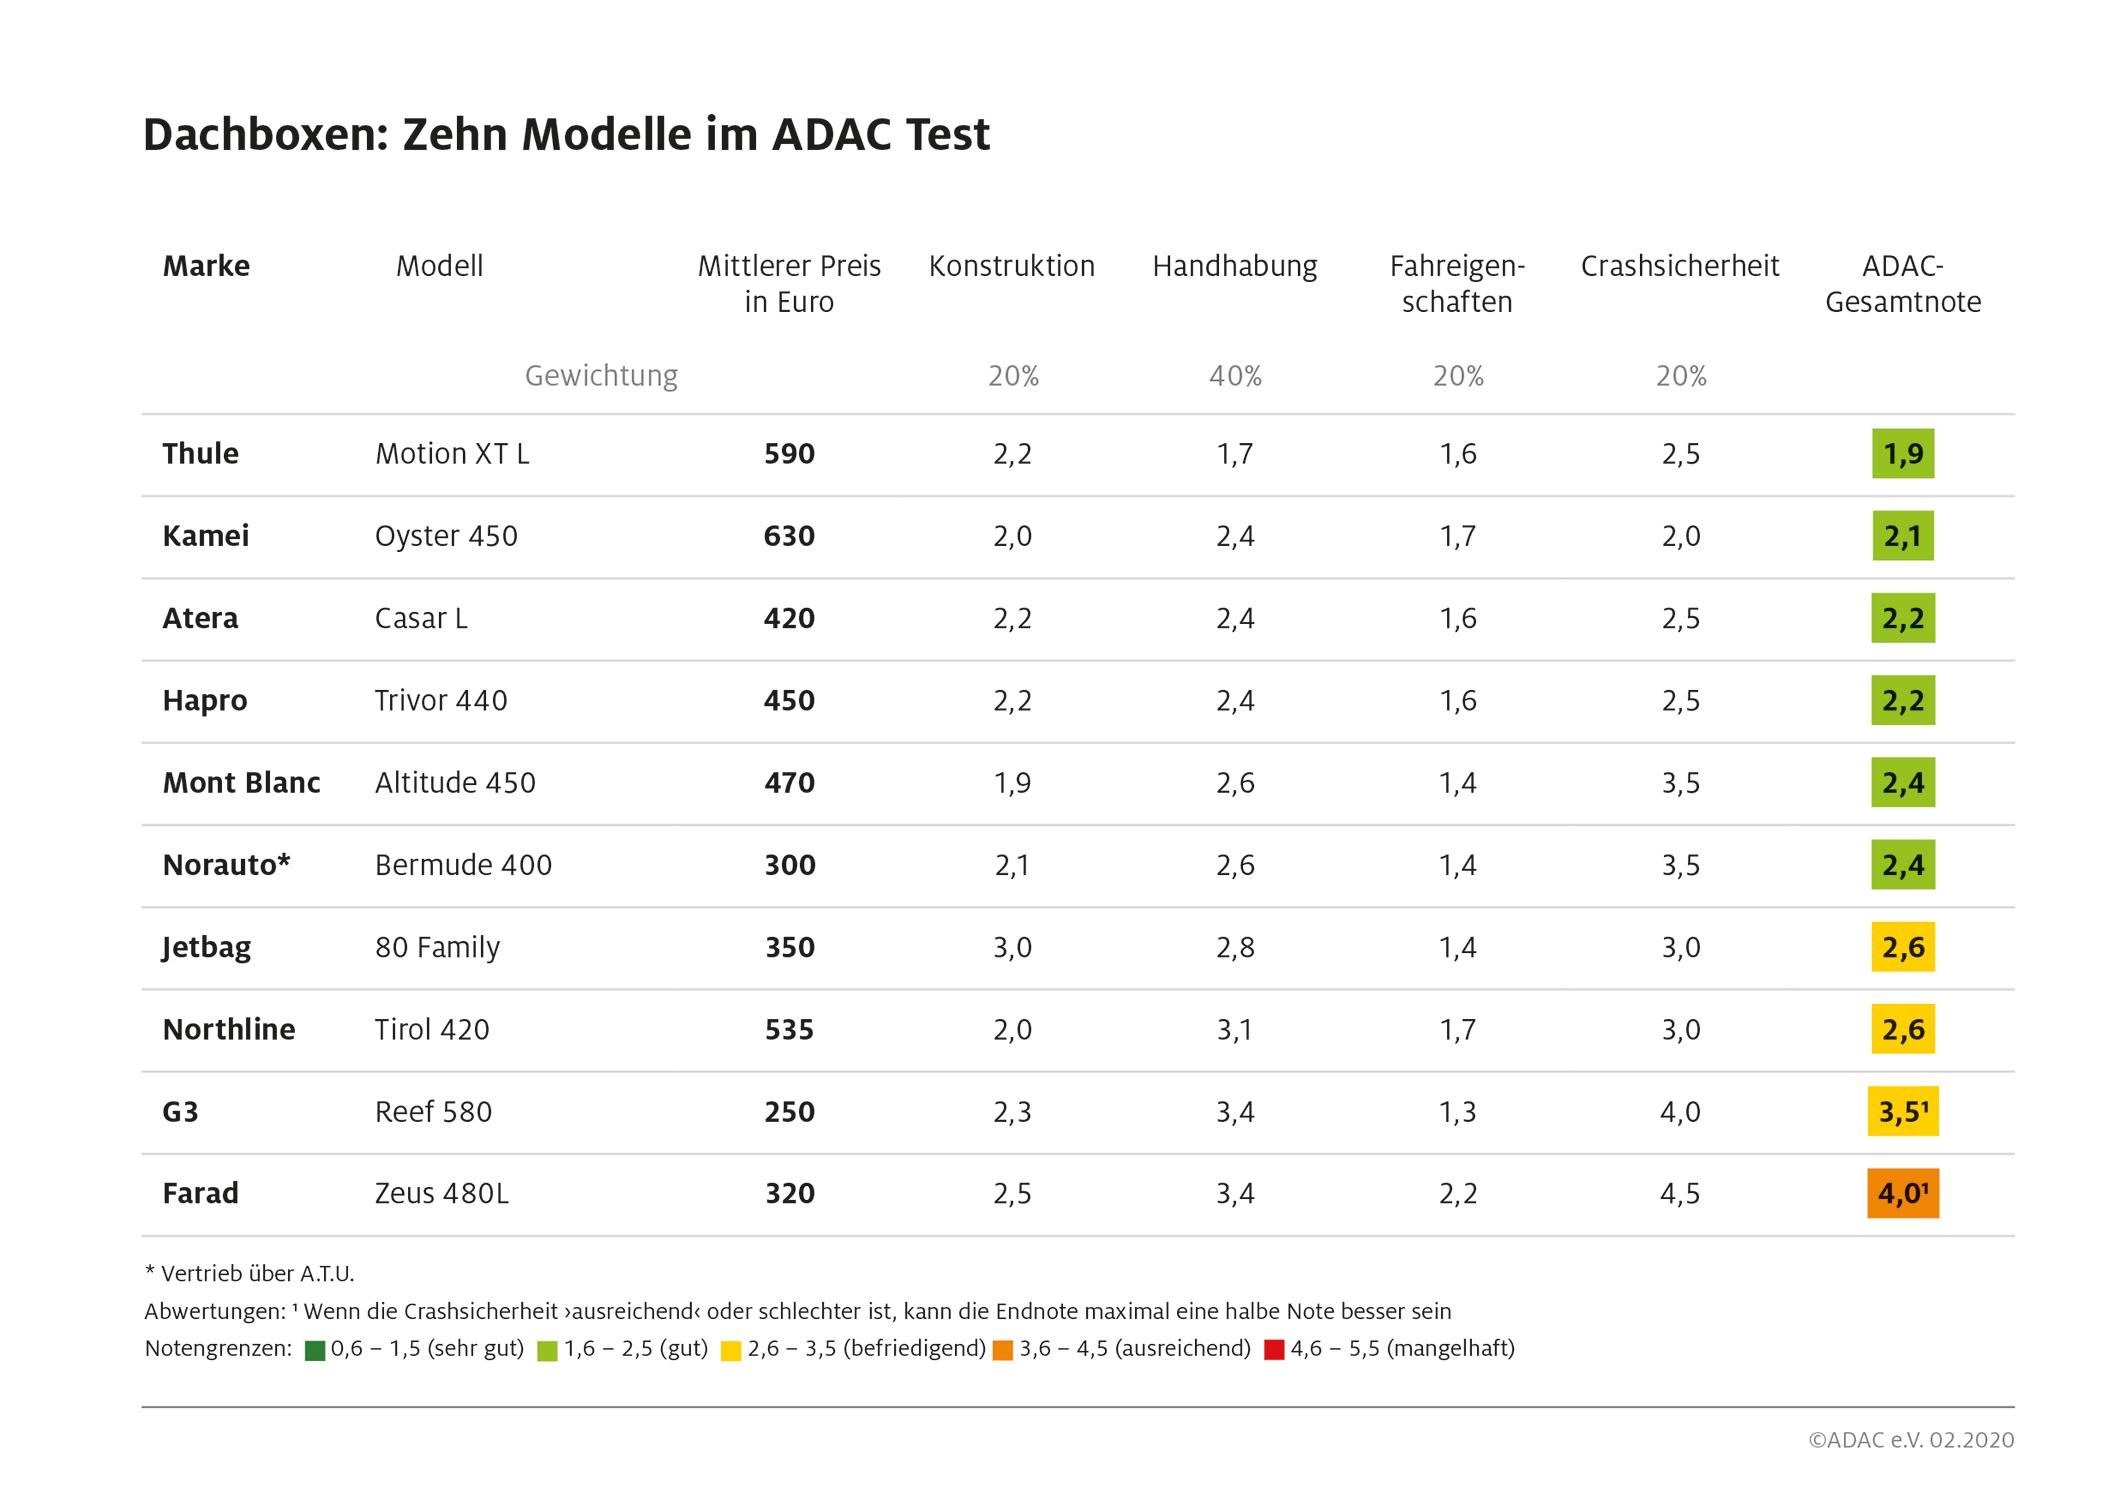Click the 'Dachboxen: Zehn Modelle im ADAC Test' title
The image size is (2126, 1493).
pyautogui.click(x=566, y=135)
